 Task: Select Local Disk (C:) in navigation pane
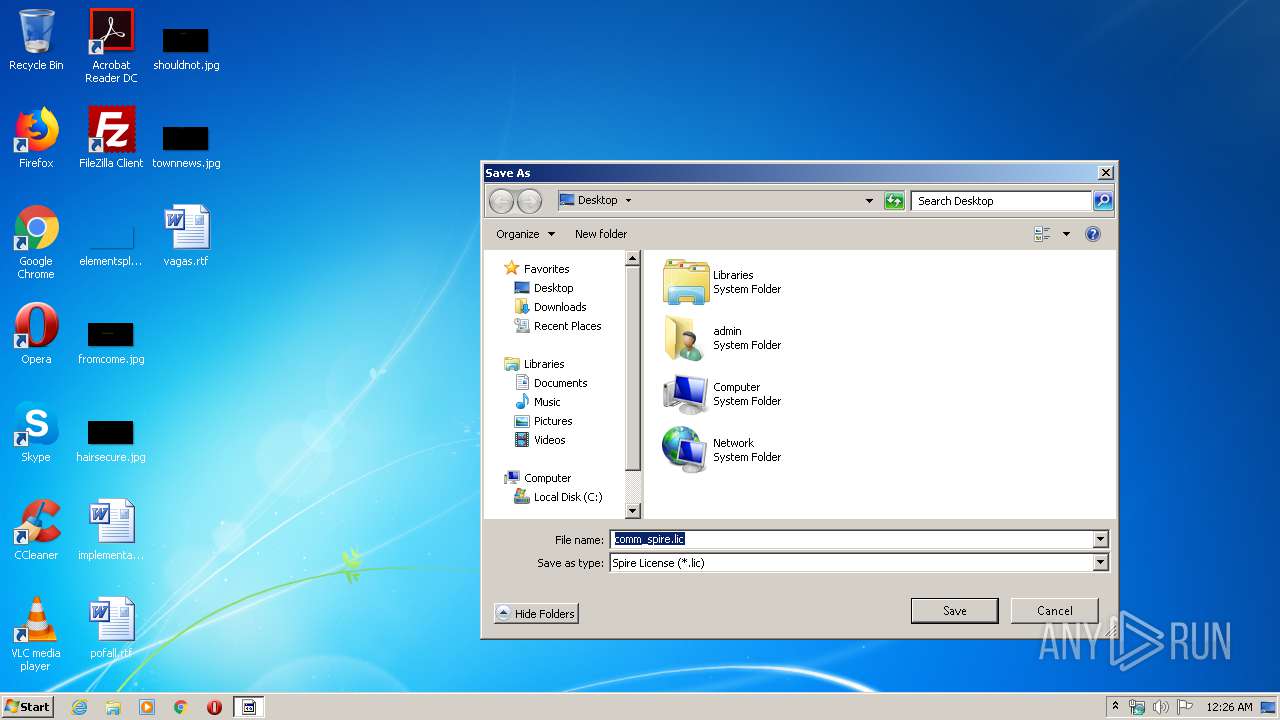(x=558, y=497)
